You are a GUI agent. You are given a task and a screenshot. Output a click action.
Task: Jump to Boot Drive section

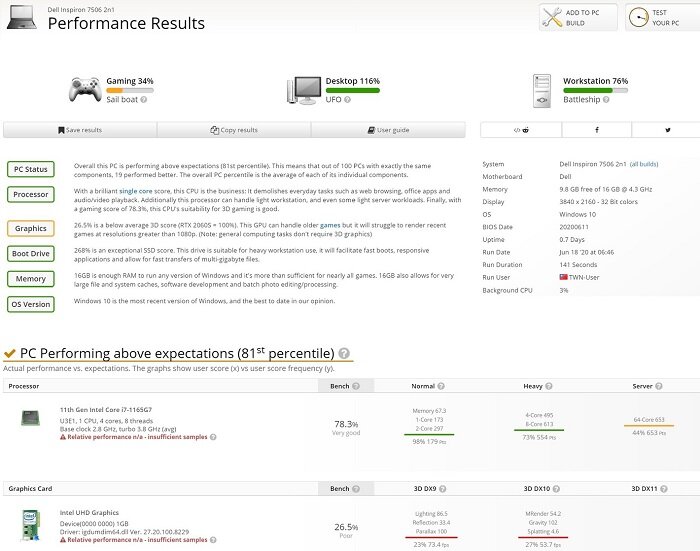[31, 254]
